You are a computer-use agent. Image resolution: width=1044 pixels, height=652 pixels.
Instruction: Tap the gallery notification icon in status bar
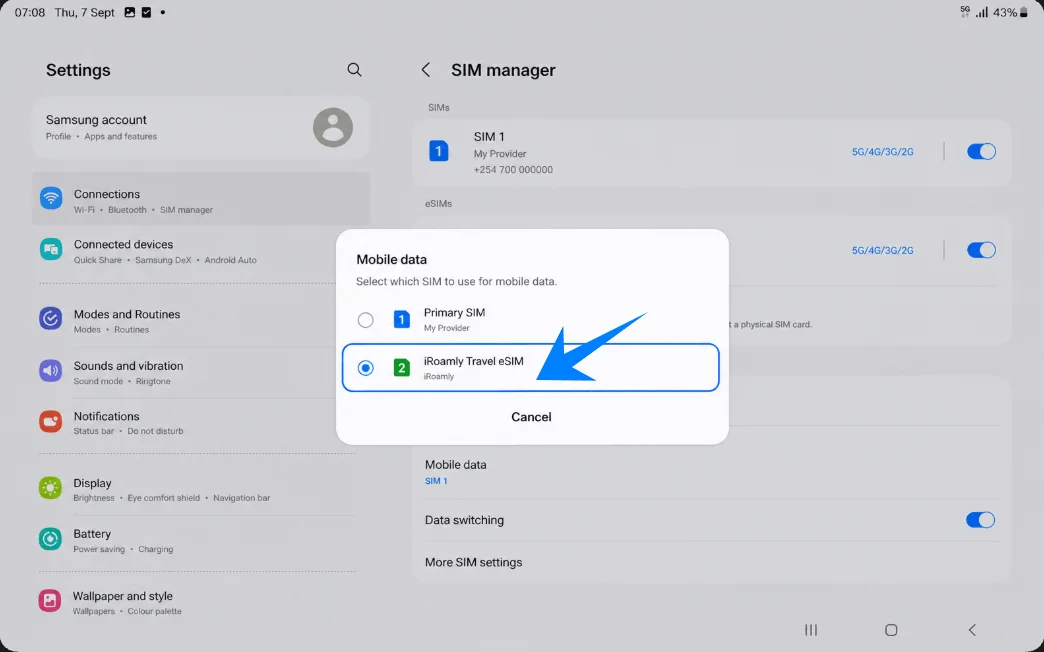(x=130, y=12)
